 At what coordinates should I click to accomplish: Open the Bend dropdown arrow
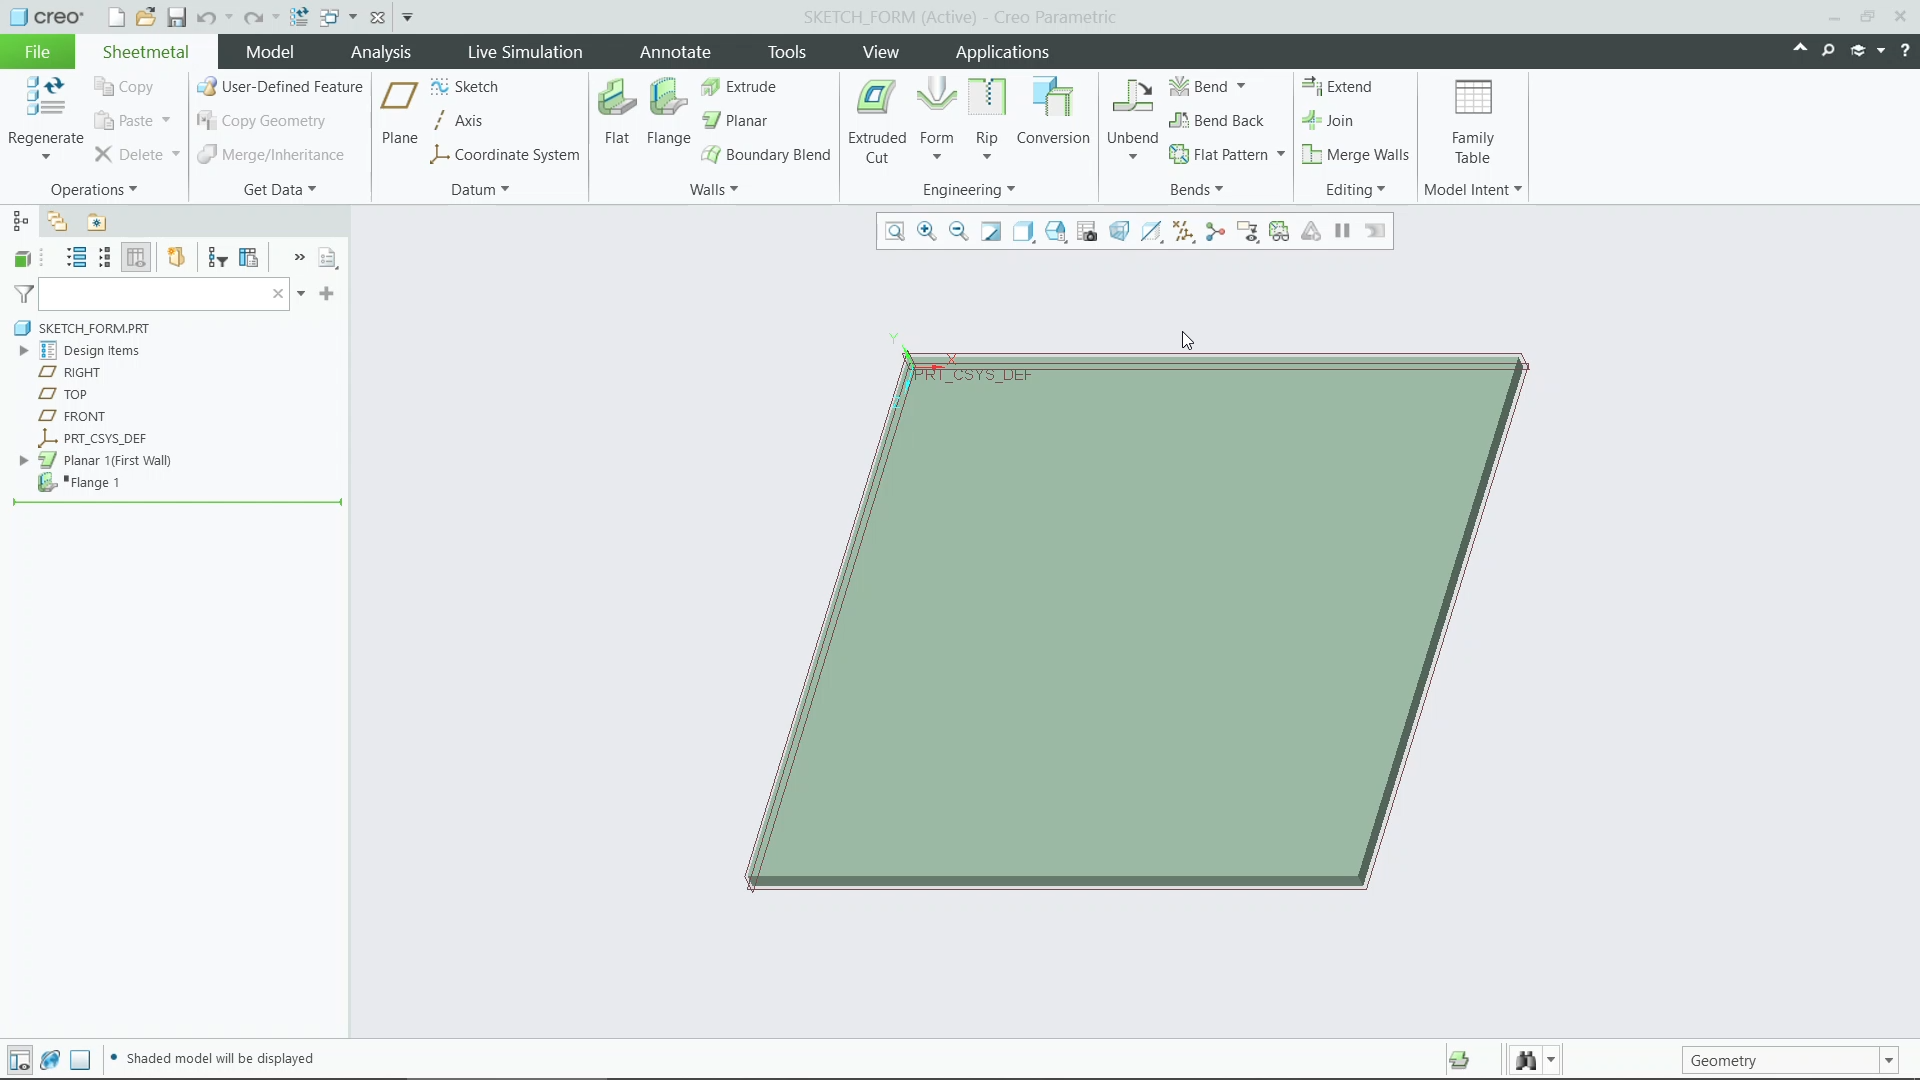click(x=1241, y=87)
